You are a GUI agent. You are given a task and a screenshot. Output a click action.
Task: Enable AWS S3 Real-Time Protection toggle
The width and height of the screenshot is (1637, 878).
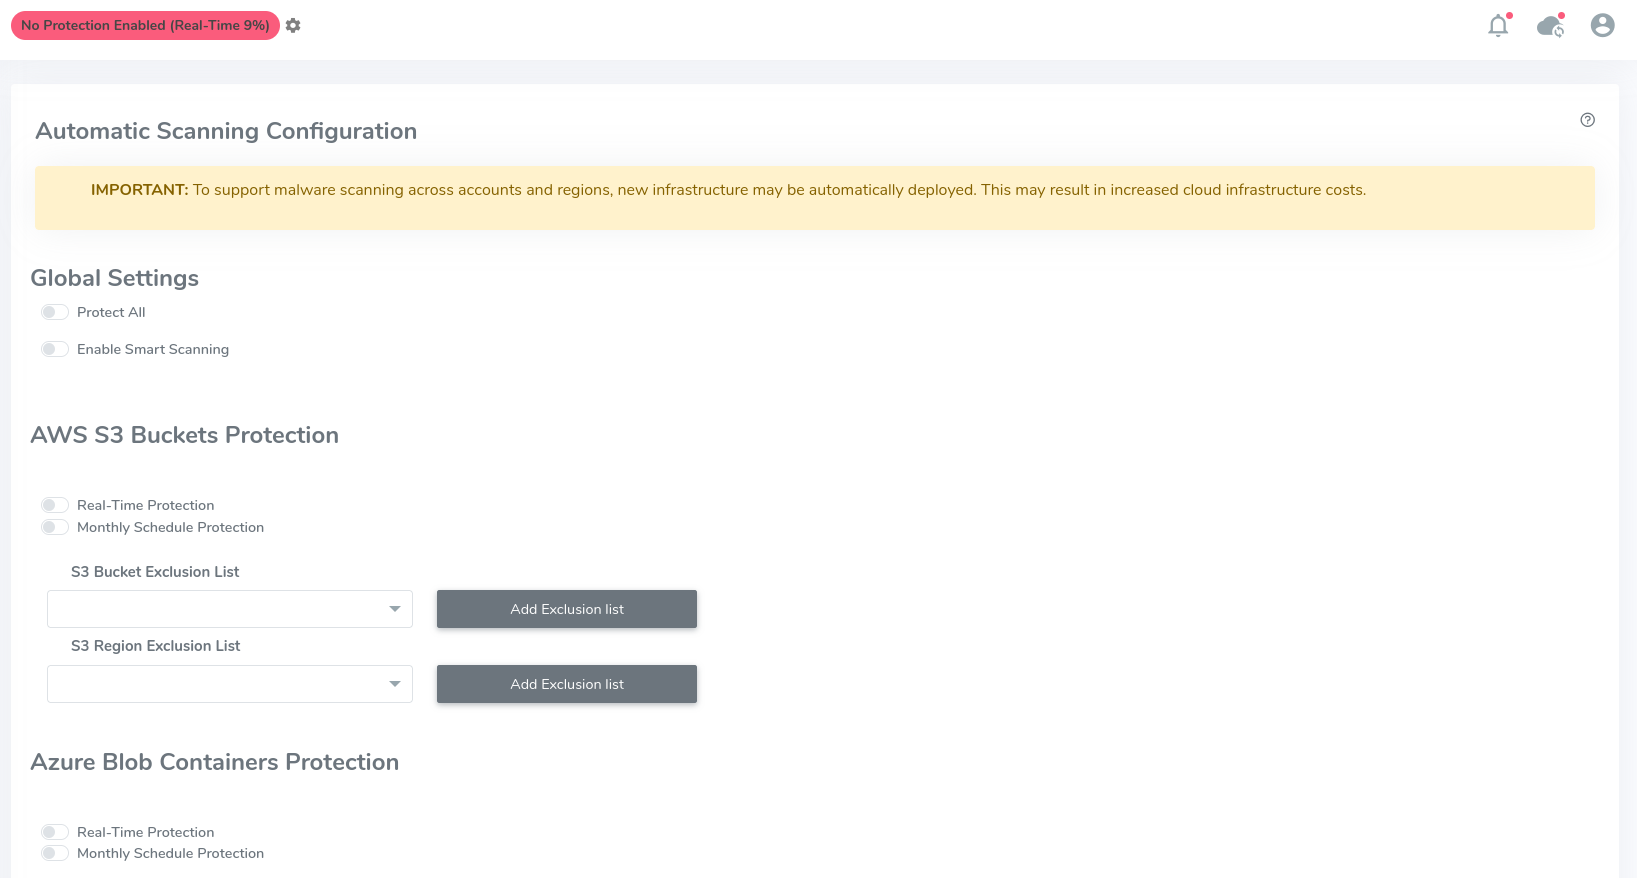(x=55, y=505)
